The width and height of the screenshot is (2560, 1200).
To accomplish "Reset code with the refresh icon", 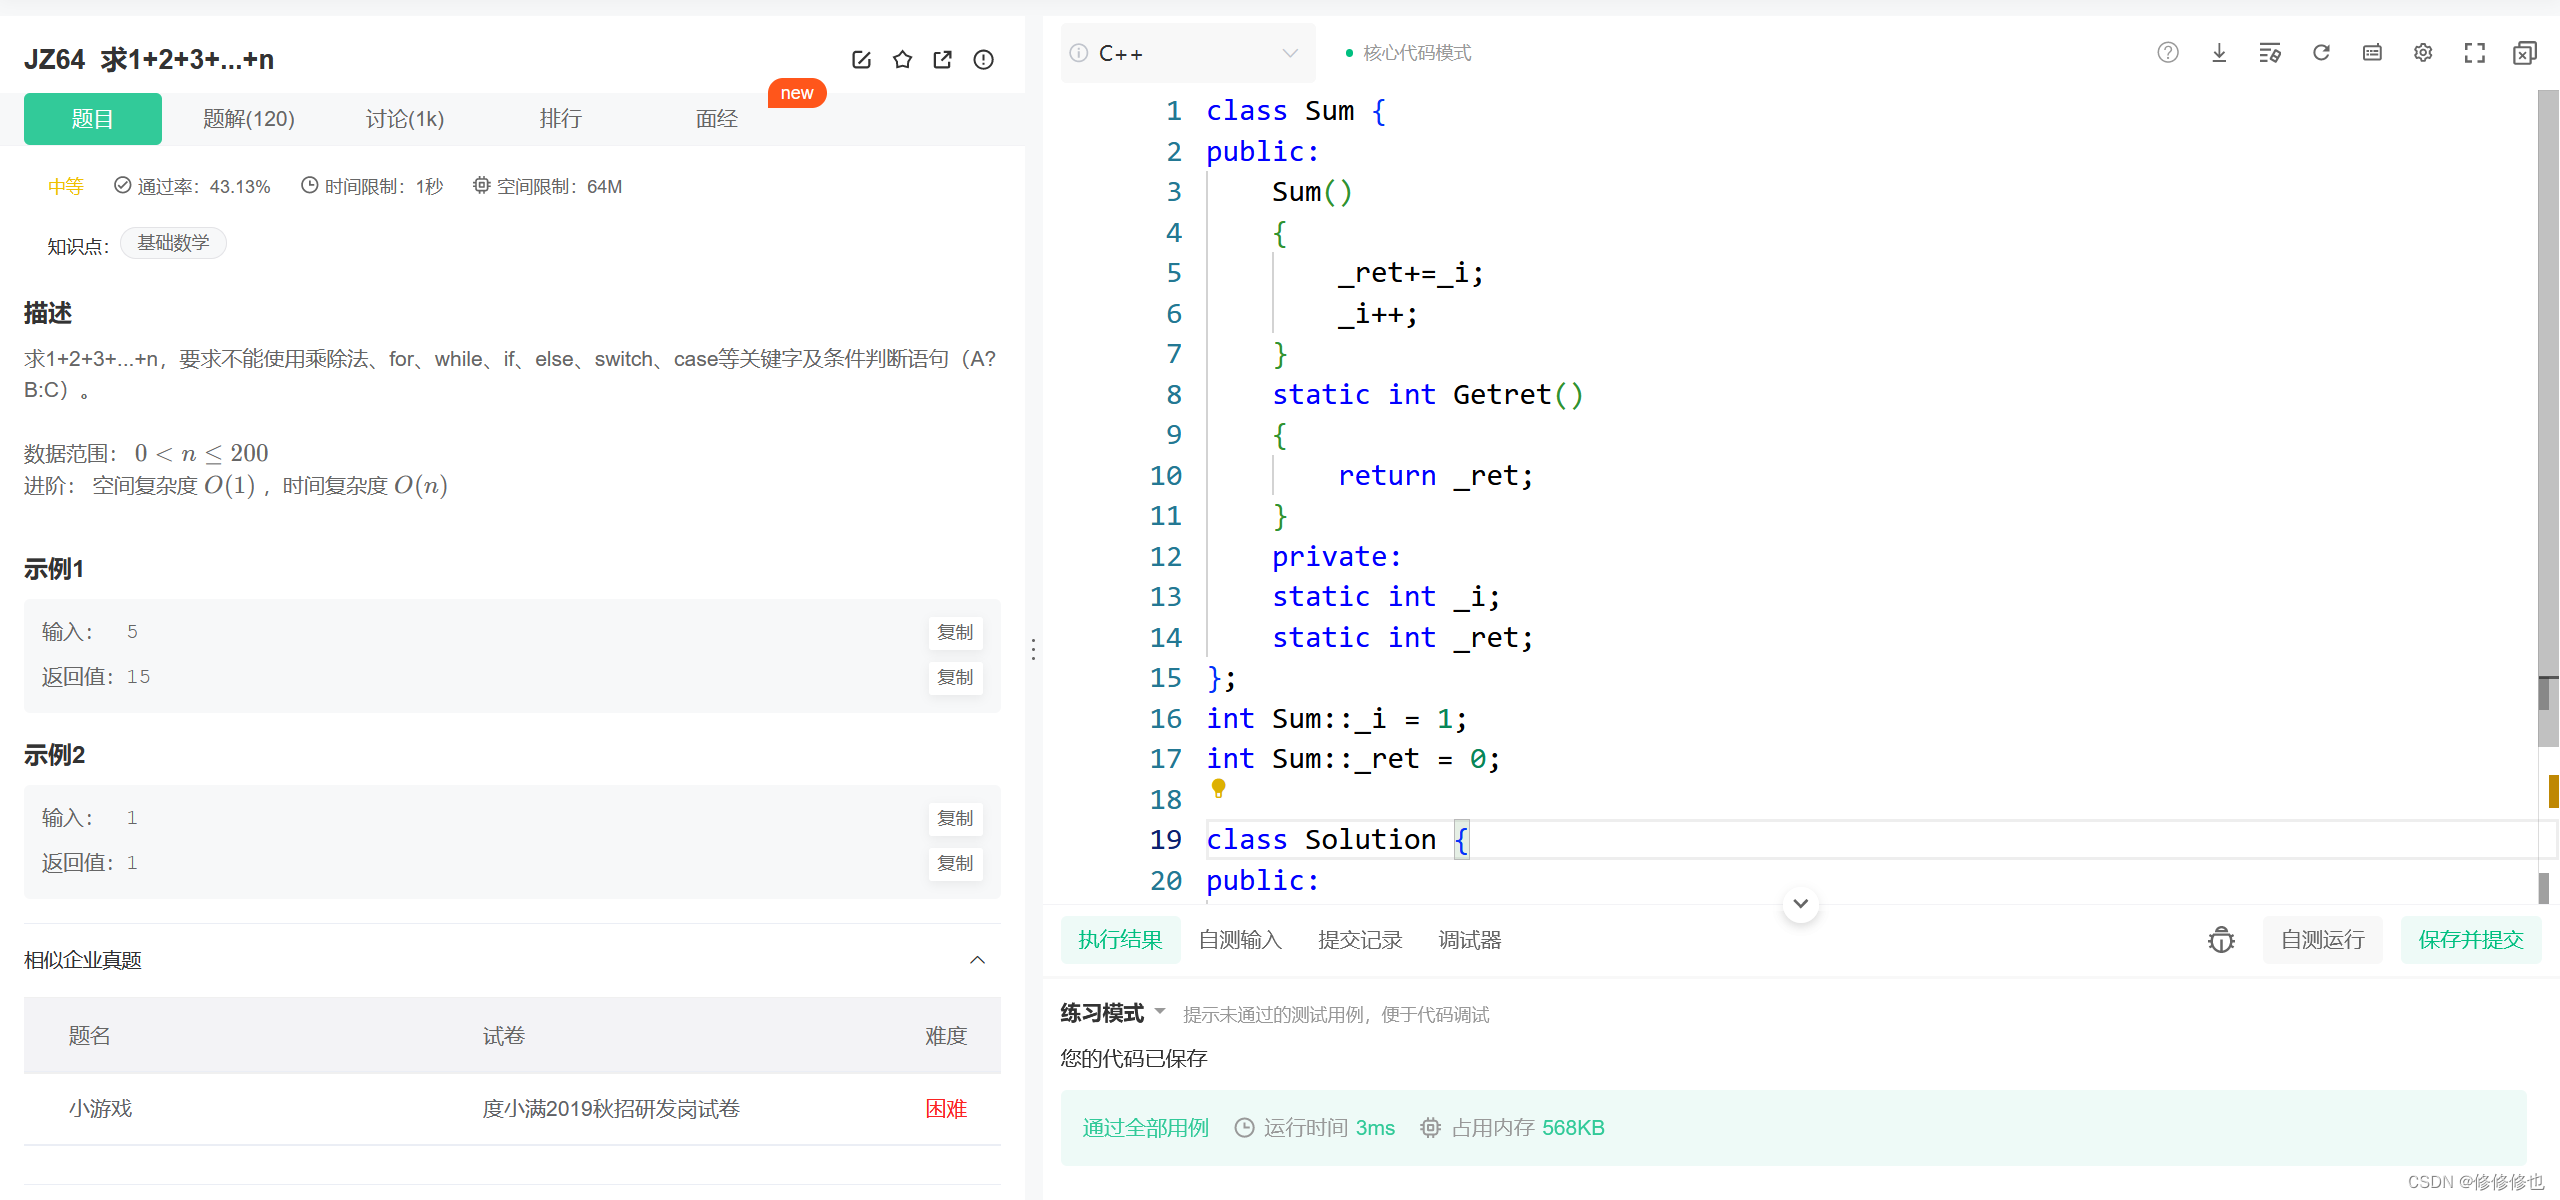I will click(x=2321, y=53).
